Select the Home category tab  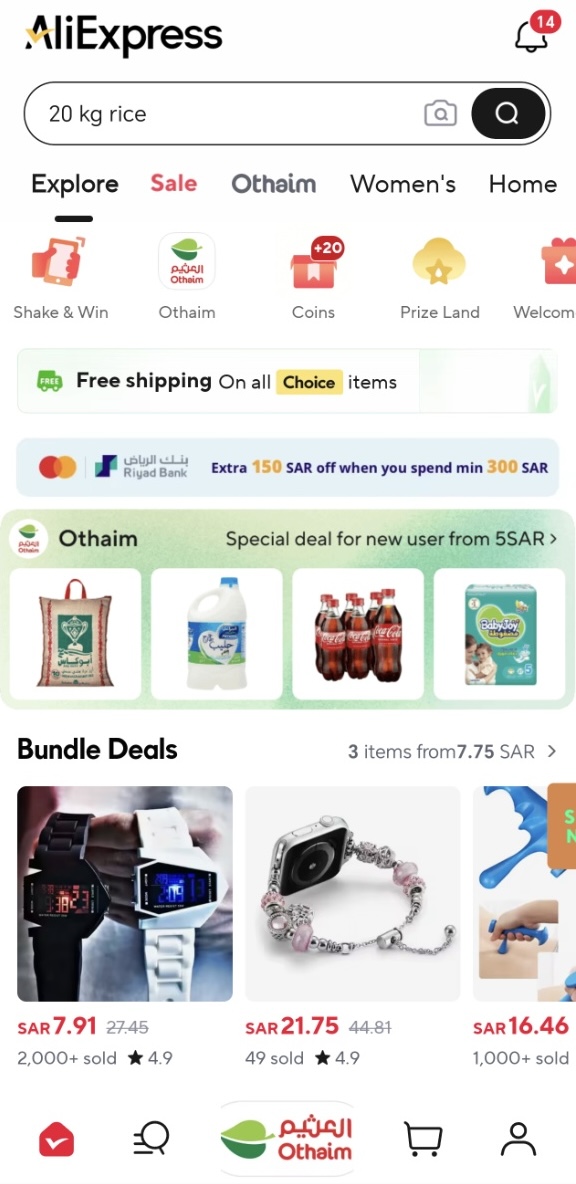click(x=523, y=183)
